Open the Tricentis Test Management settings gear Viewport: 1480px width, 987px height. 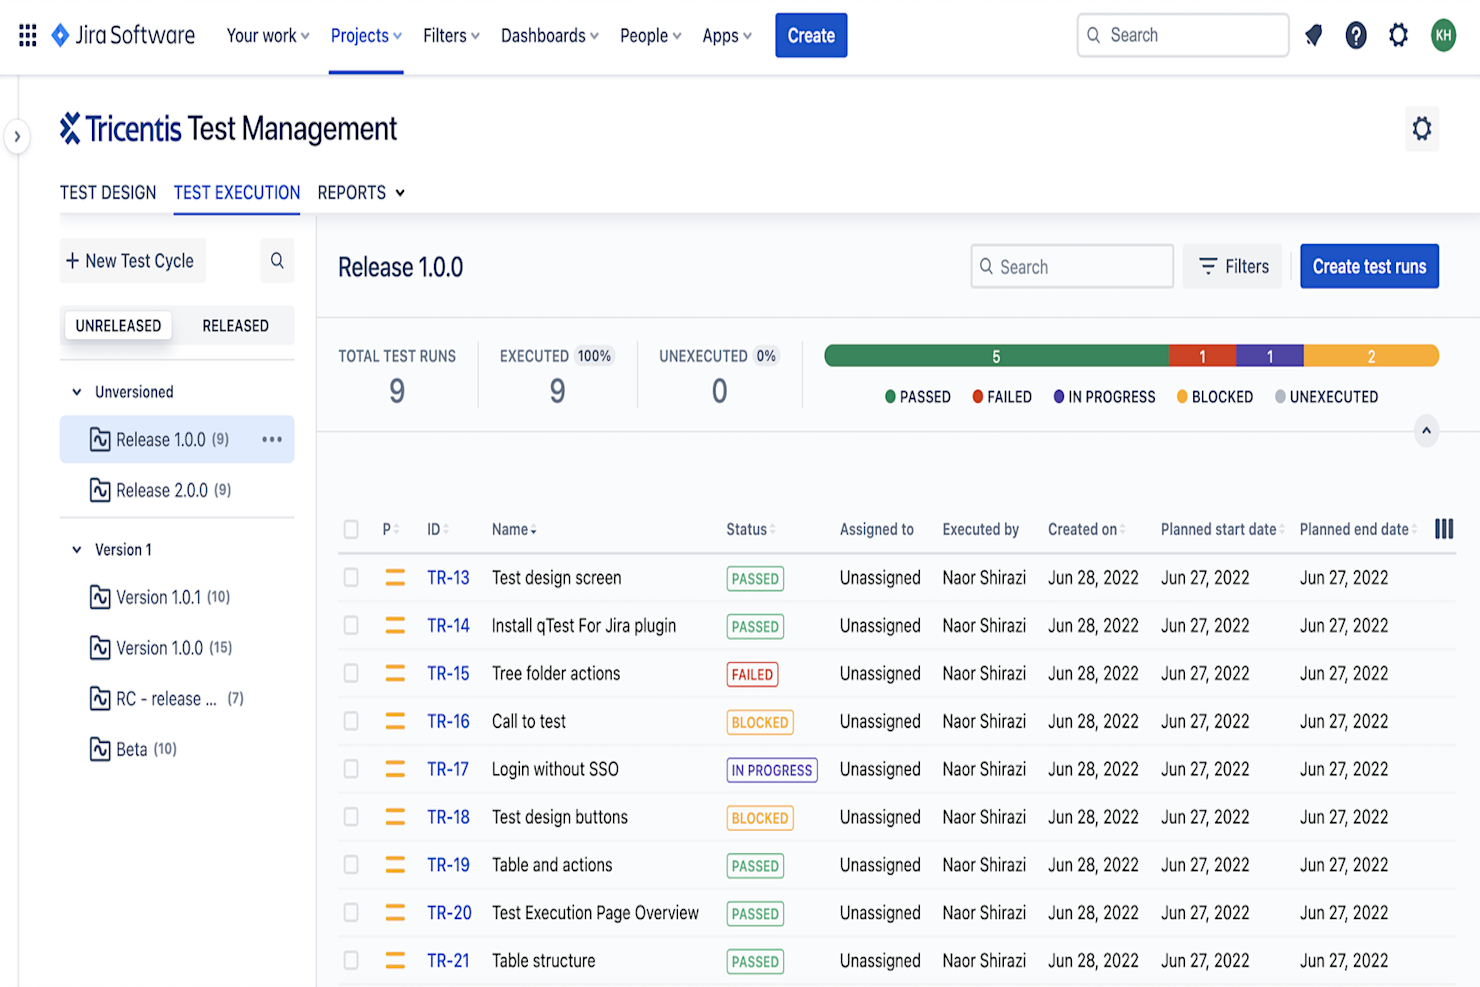point(1422,129)
